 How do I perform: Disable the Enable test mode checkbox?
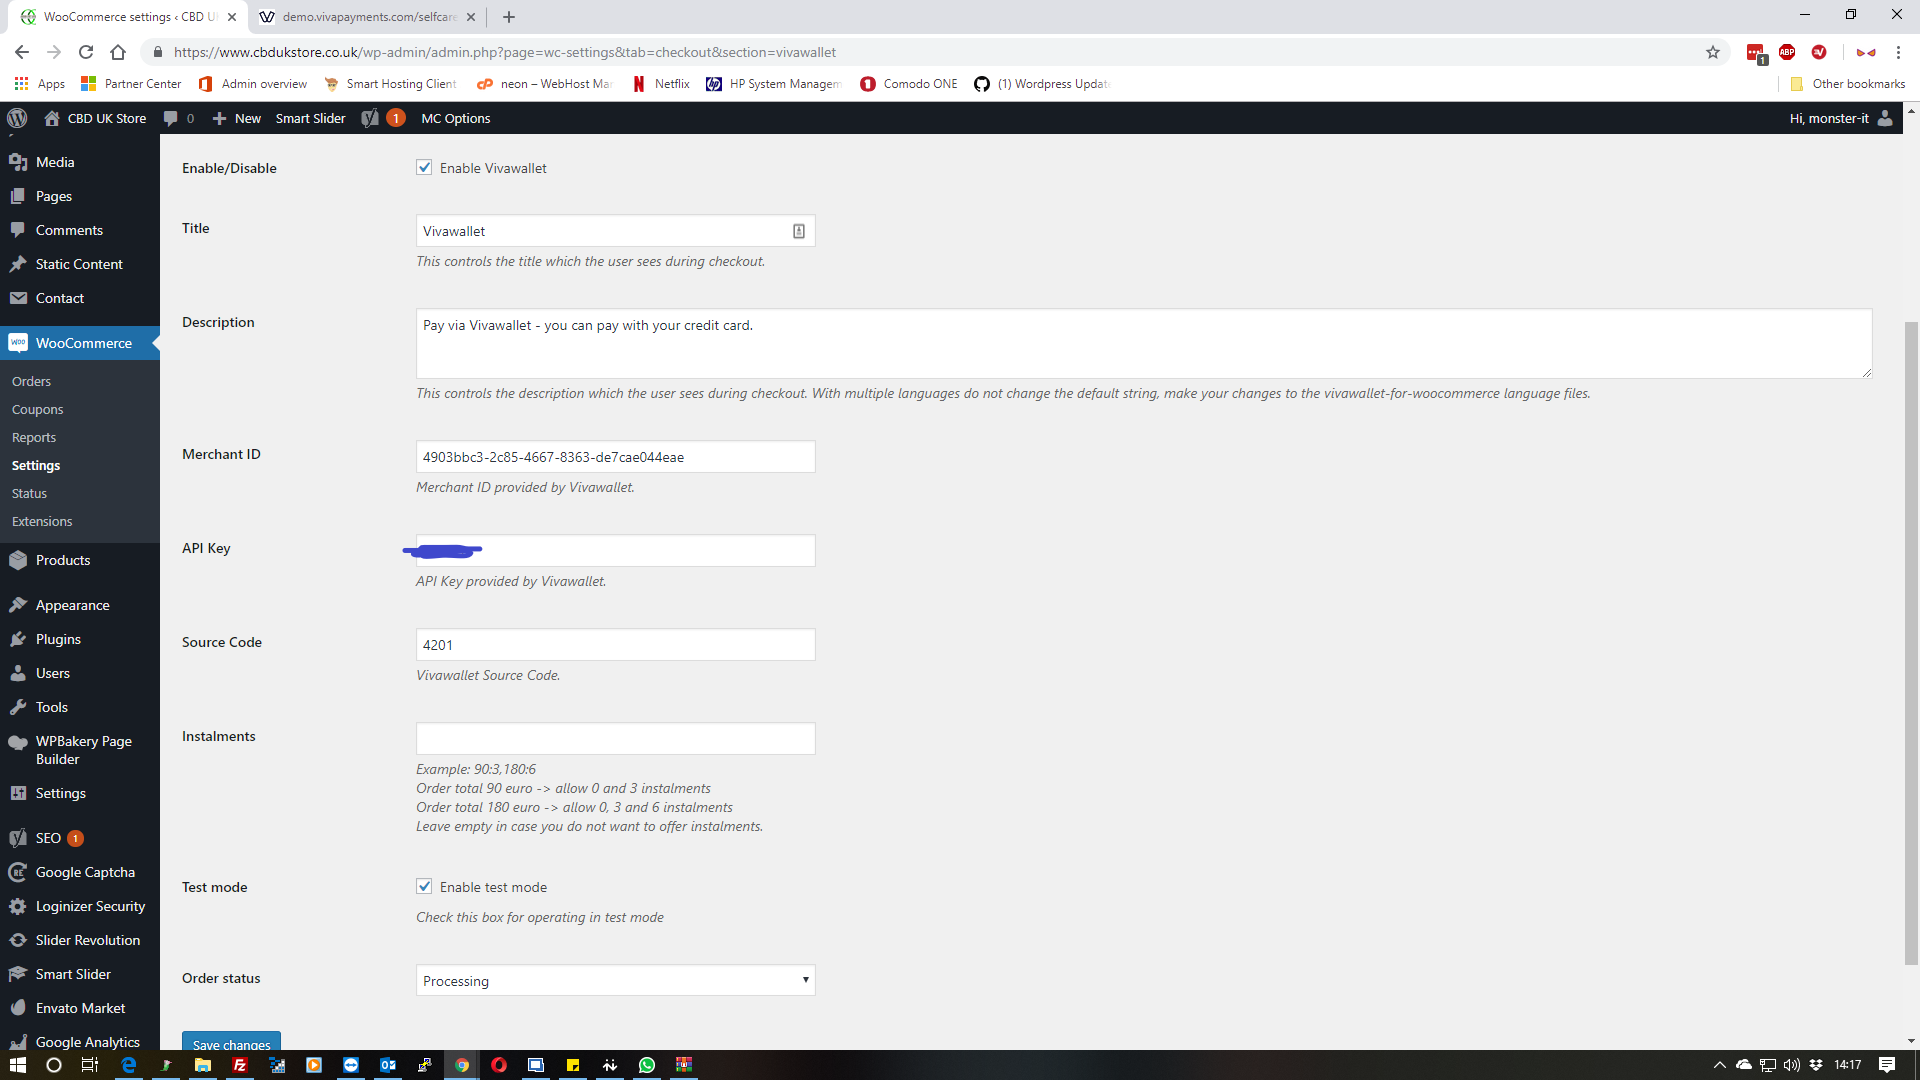click(424, 886)
